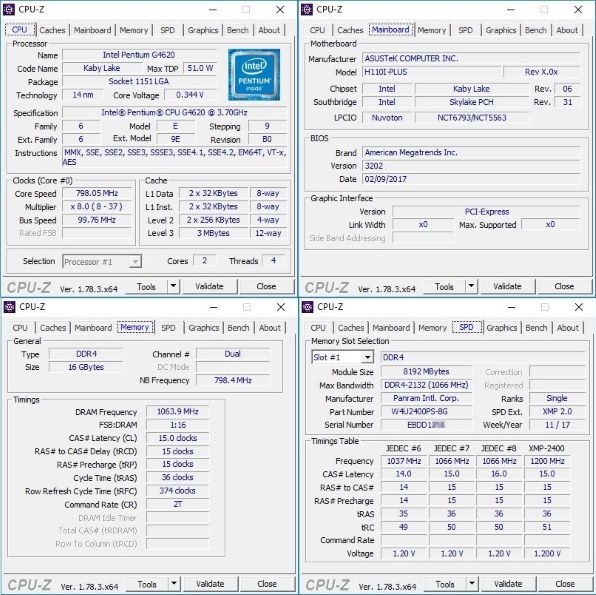Click the Close button in the Memory window

pyautogui.click(x=267, y=584)
